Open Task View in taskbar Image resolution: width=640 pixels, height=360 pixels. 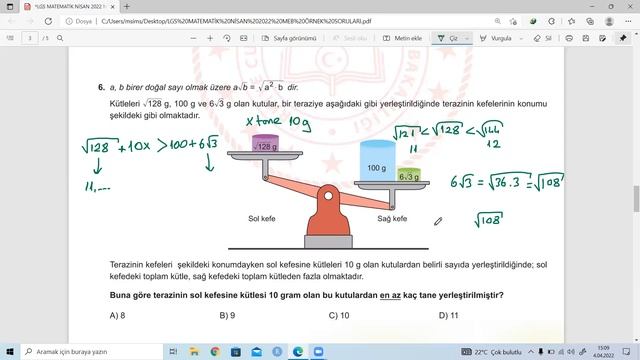coord(173,351)
